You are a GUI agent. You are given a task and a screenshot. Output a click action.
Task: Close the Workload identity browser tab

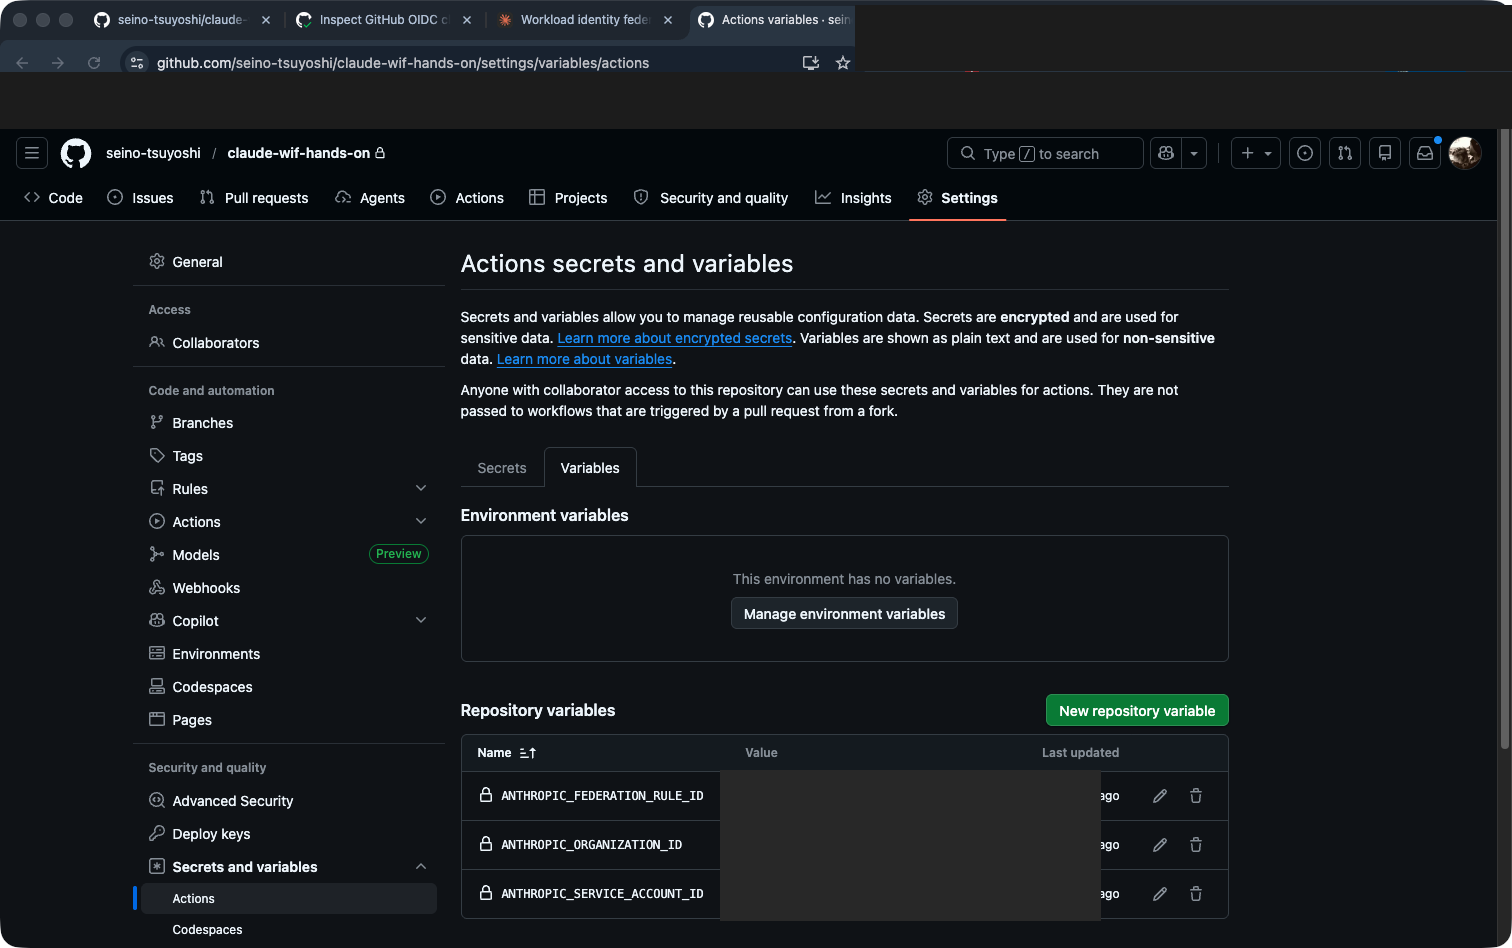click(x=667, y=20)
